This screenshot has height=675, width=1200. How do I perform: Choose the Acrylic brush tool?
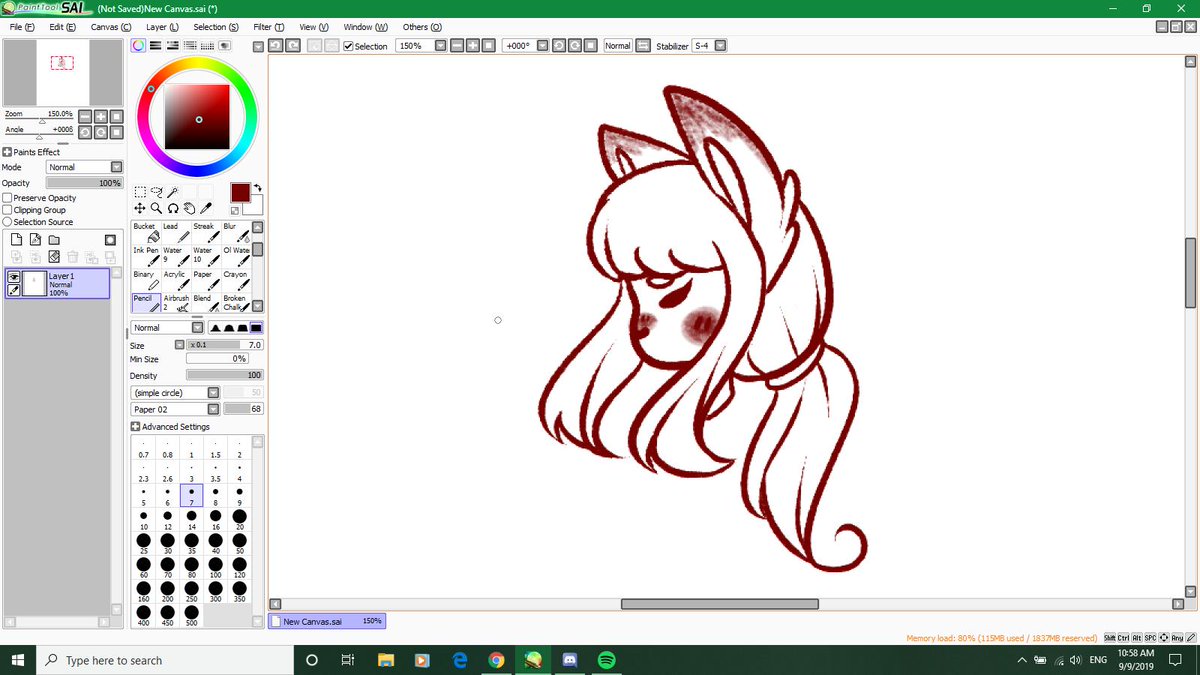[176, 281]
